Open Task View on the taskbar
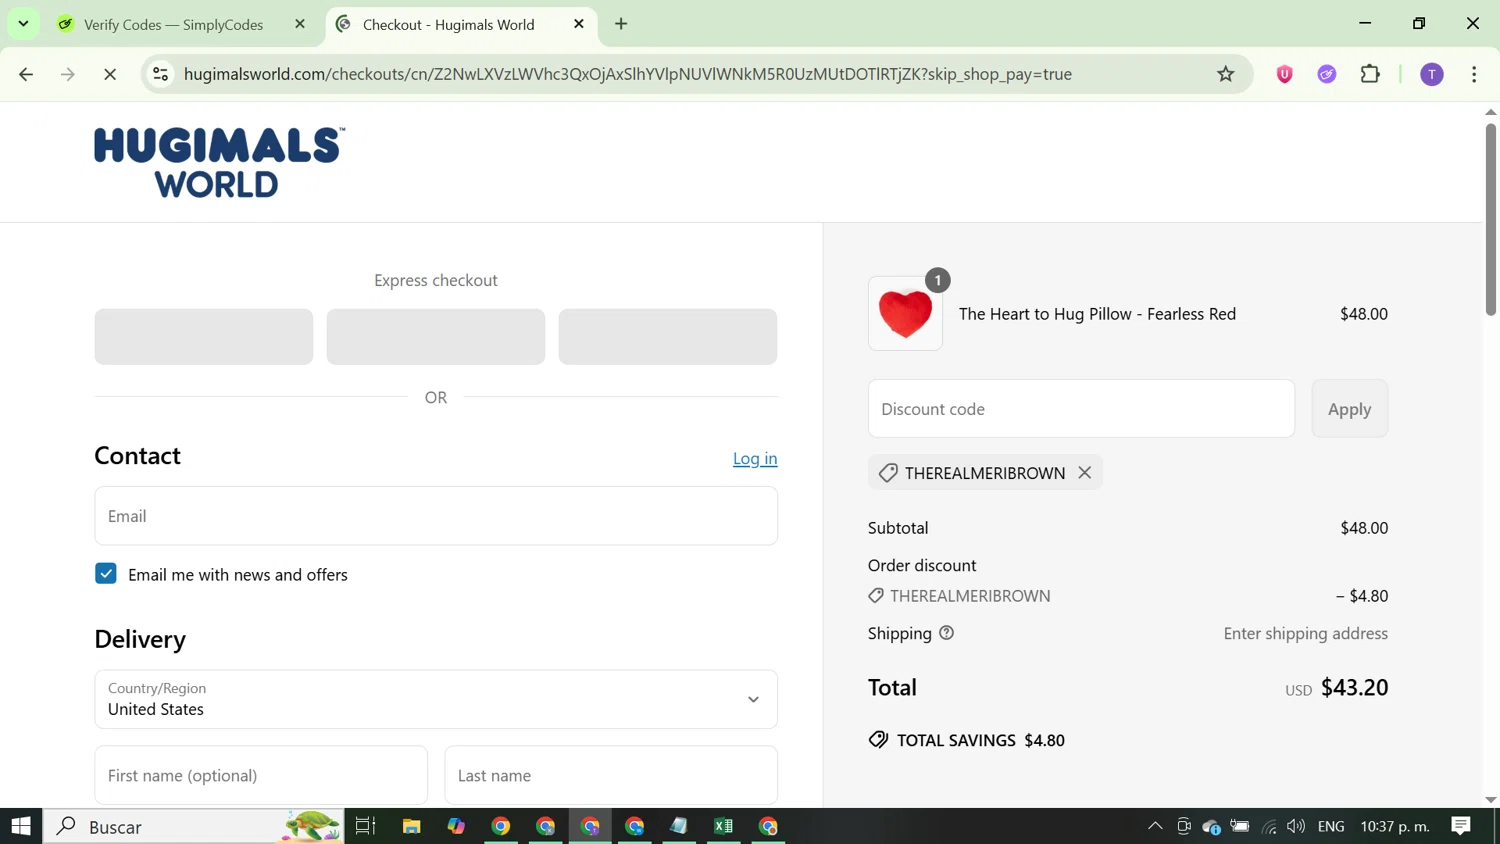The image size is (1500, 844). point(366,826)
